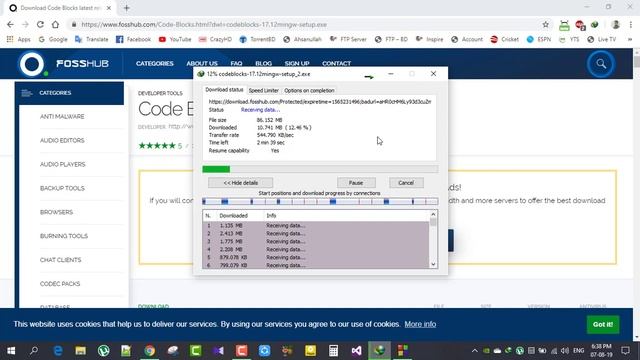Switch to the Speed Limiter tab
The image size is (640, 360).
pyautogui.click(x=263, y=90)
